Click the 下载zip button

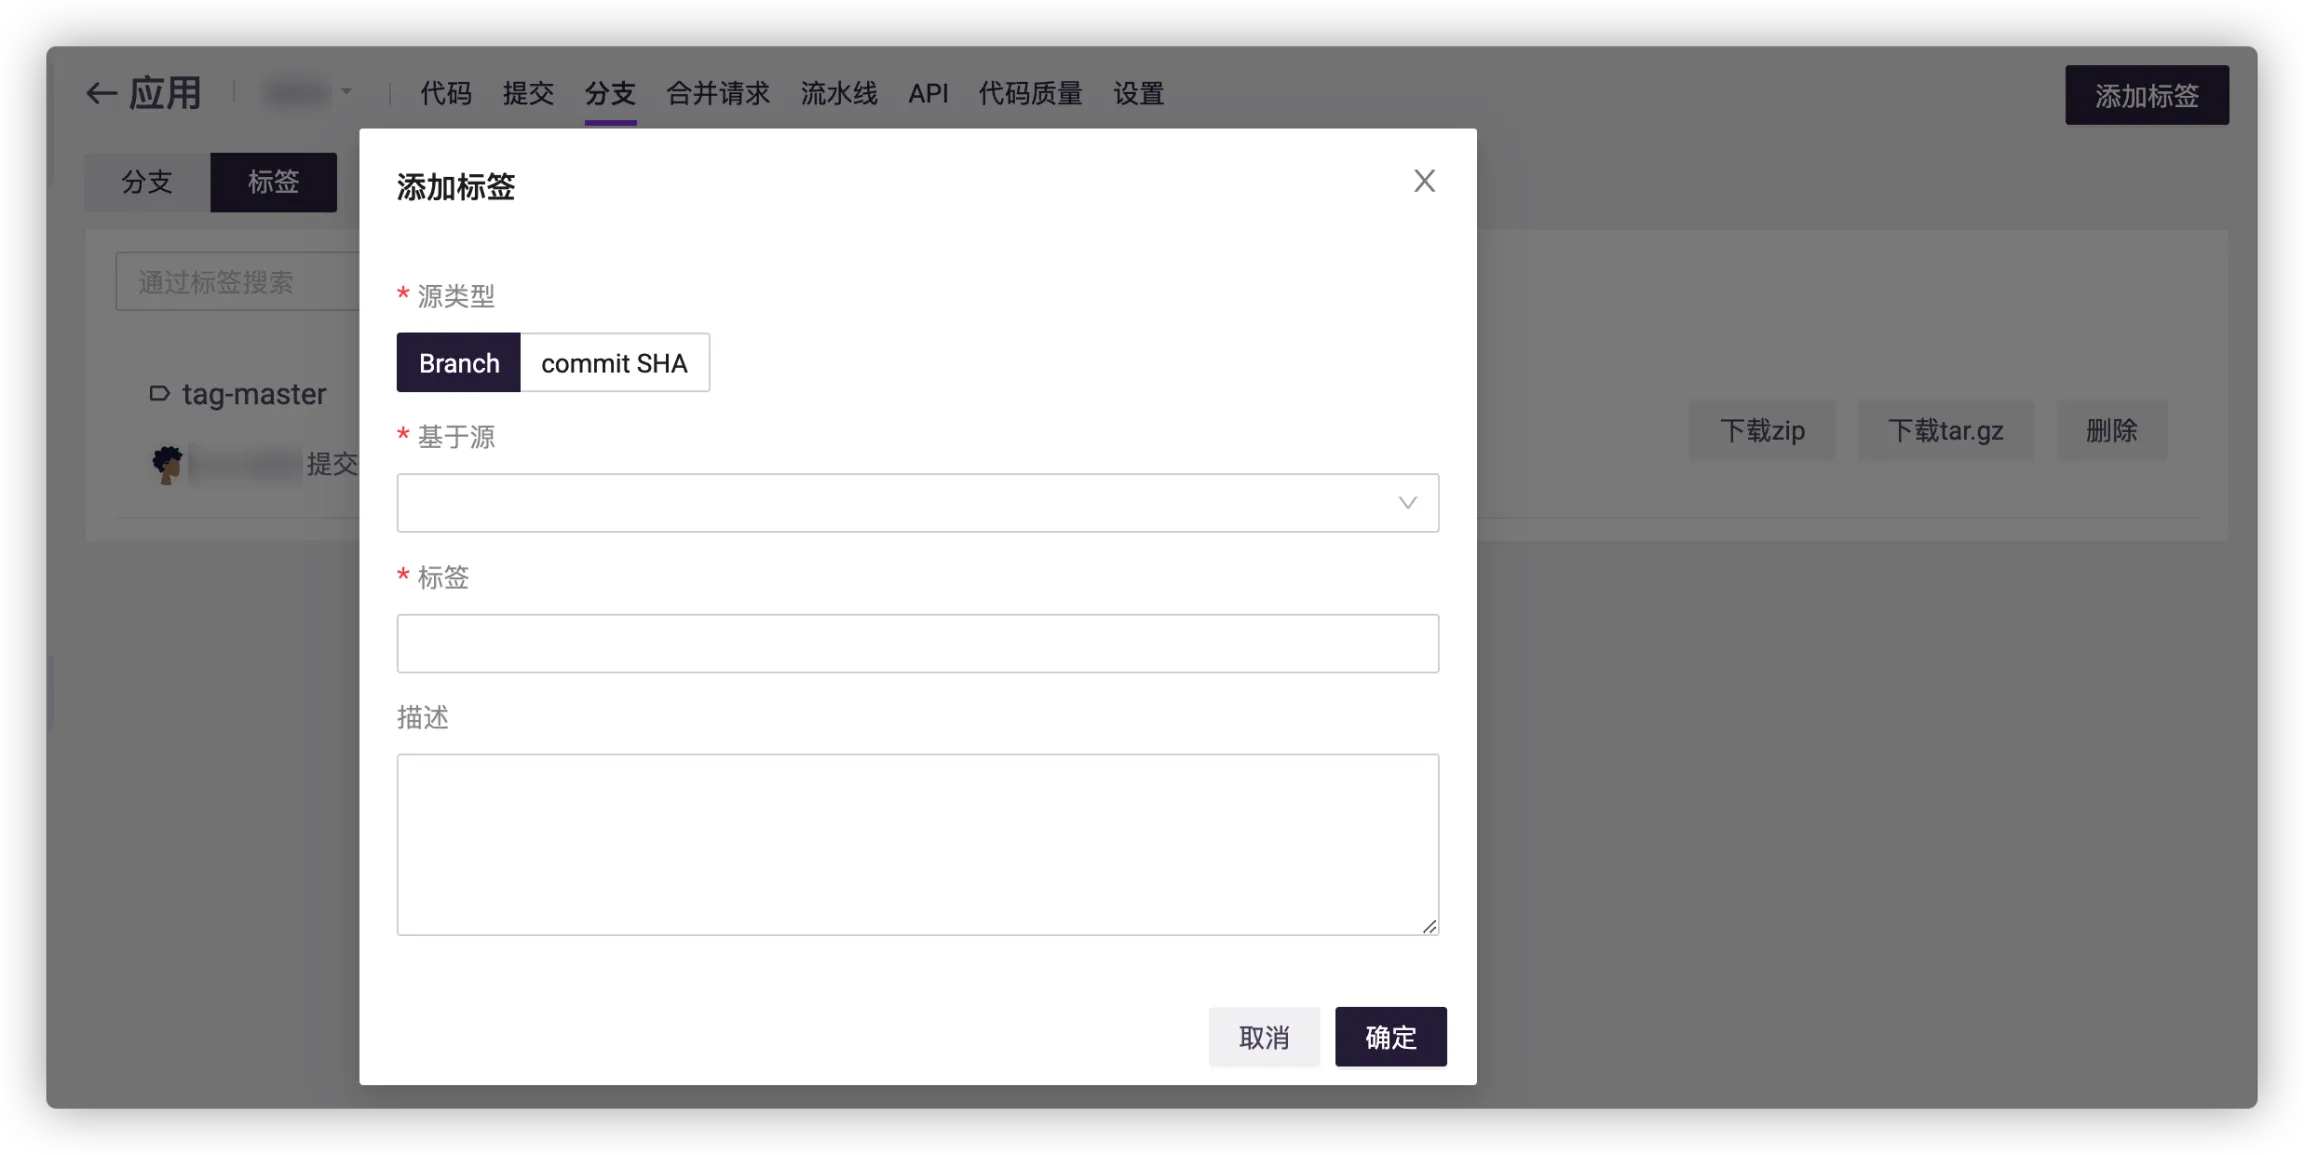pos(1762,431)
